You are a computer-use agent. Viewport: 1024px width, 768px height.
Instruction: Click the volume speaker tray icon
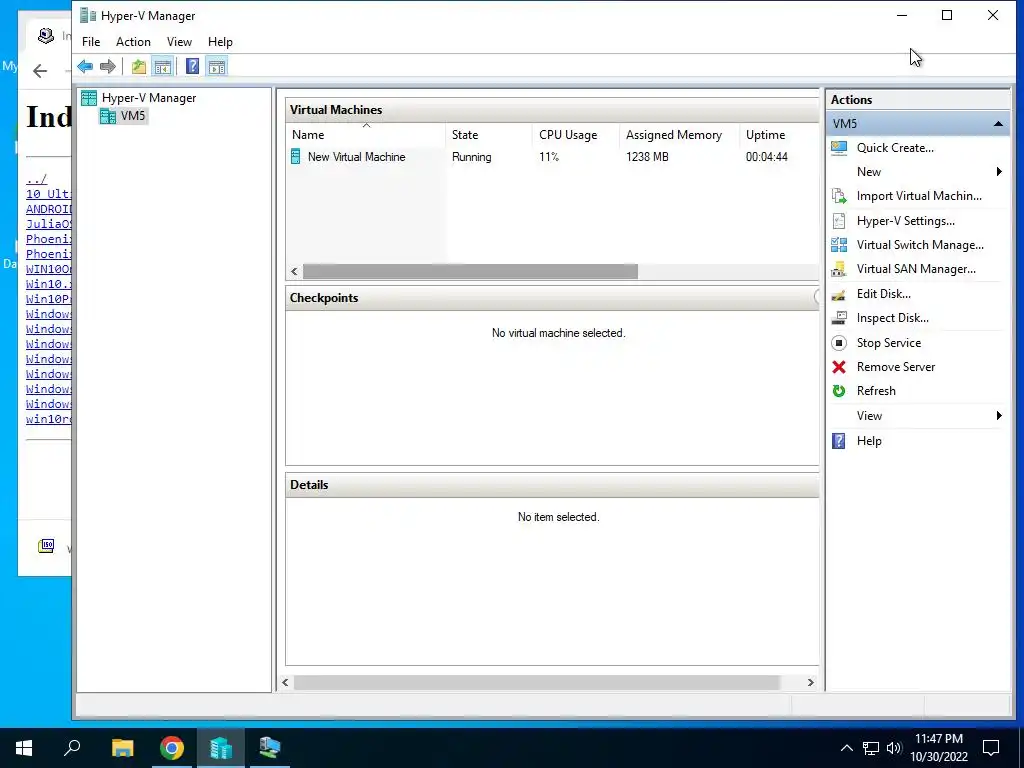(x=893, y=748)
